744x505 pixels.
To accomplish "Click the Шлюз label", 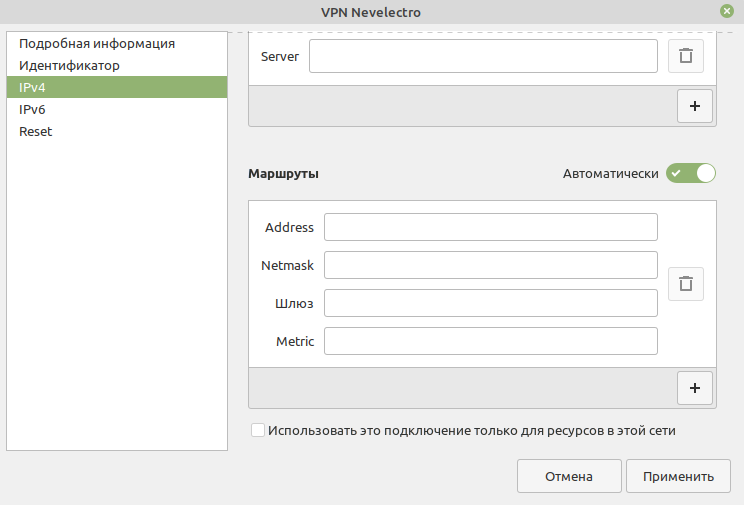I will (294, 303).
